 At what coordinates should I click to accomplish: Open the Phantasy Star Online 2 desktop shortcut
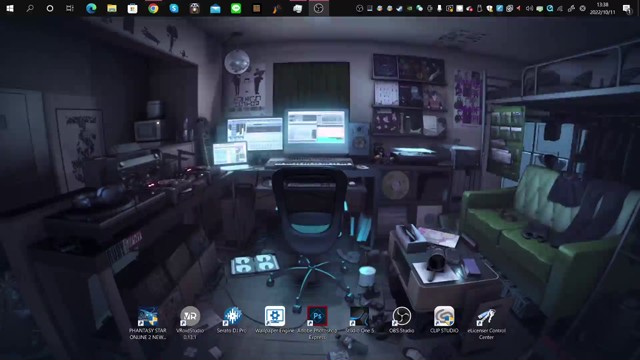tap(148, 322)
